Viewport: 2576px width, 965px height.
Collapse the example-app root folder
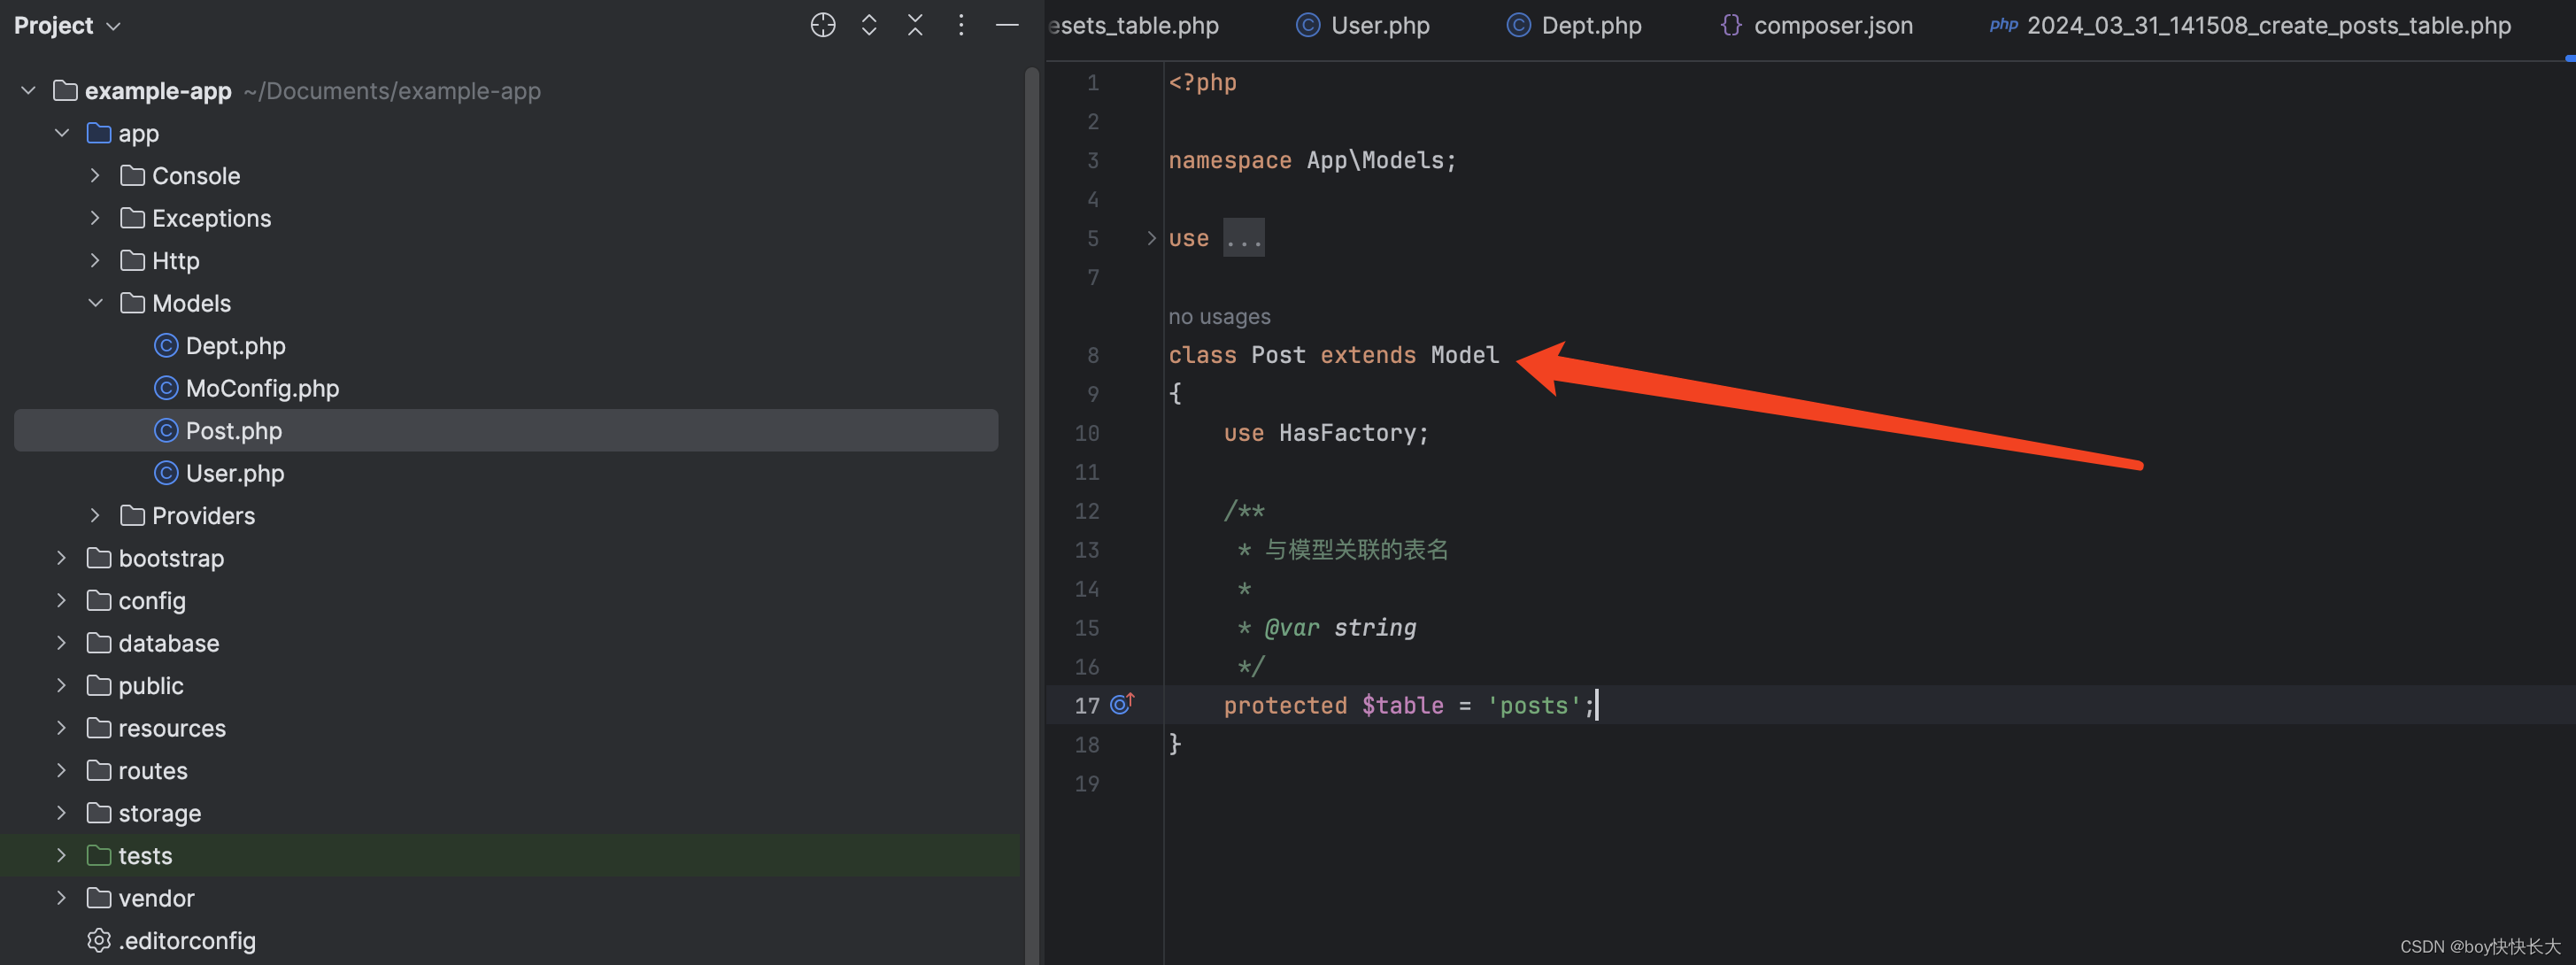(x=29, y=91)
